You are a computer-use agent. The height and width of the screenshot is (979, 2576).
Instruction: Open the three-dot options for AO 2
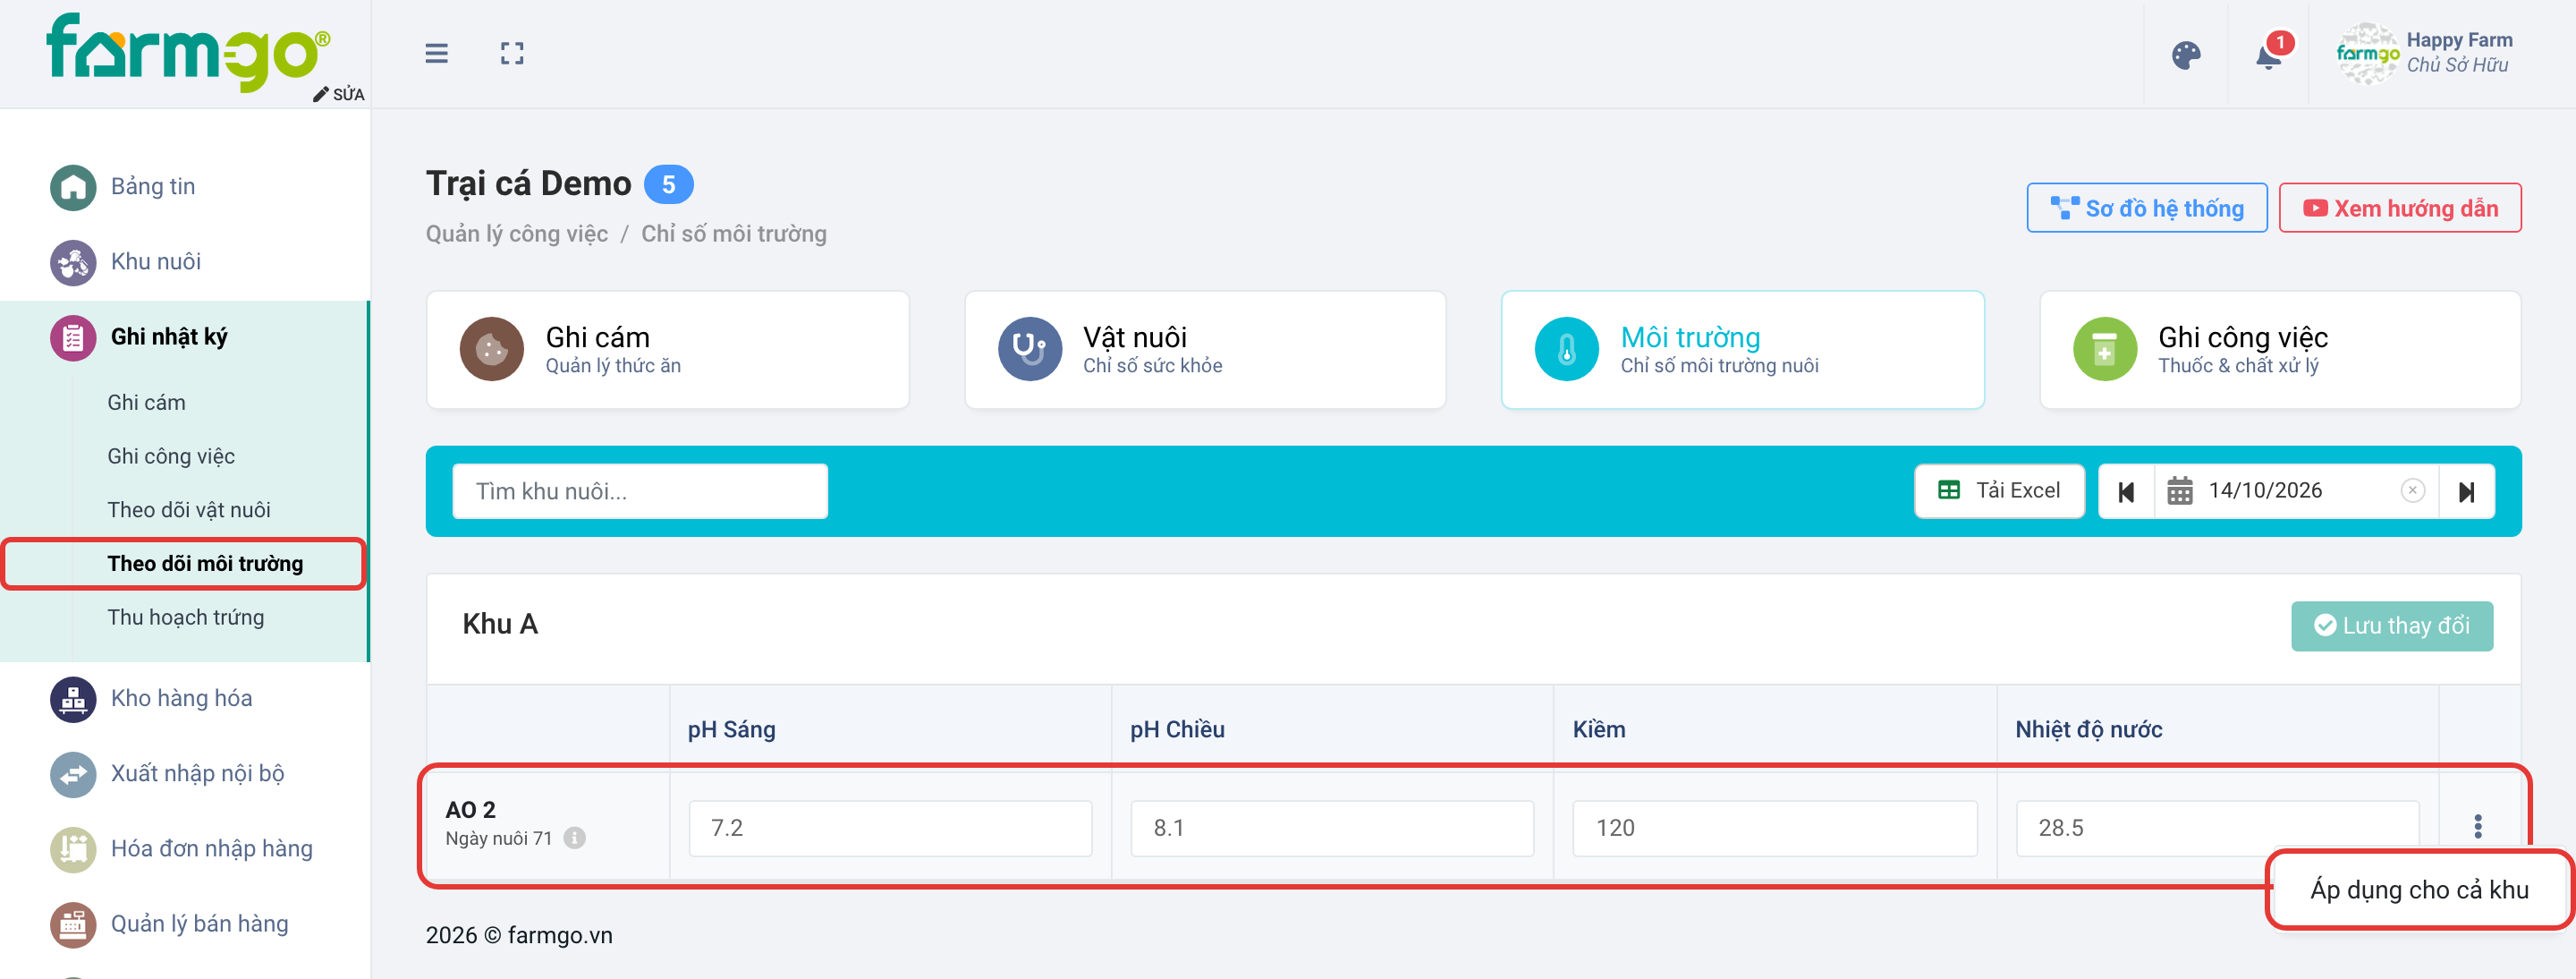(x=2477, y=826)
